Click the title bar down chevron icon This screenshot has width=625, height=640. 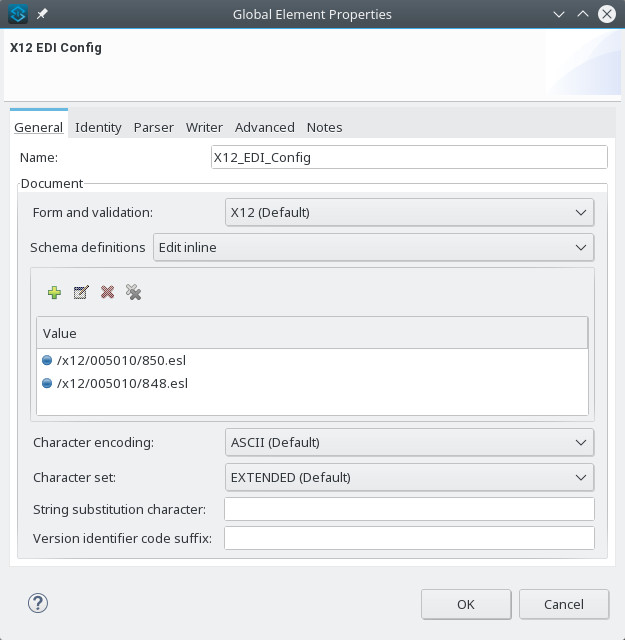tap(558, 14)
